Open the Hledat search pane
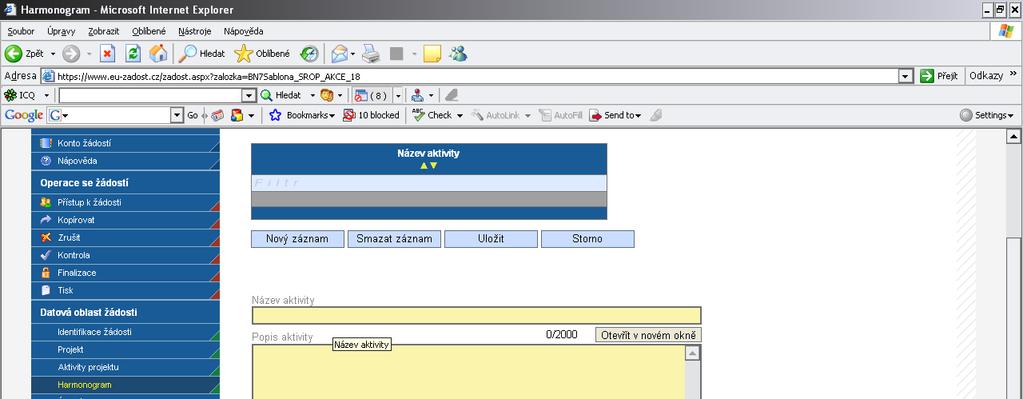 click(x=202, y=53)
